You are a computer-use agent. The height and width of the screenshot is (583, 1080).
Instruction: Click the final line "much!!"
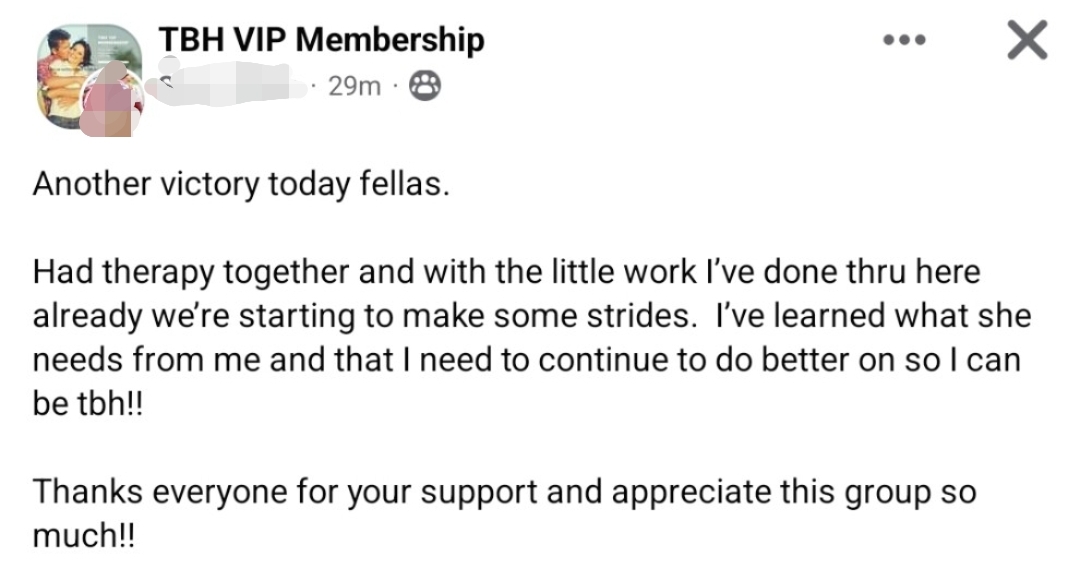pos(82,536)
